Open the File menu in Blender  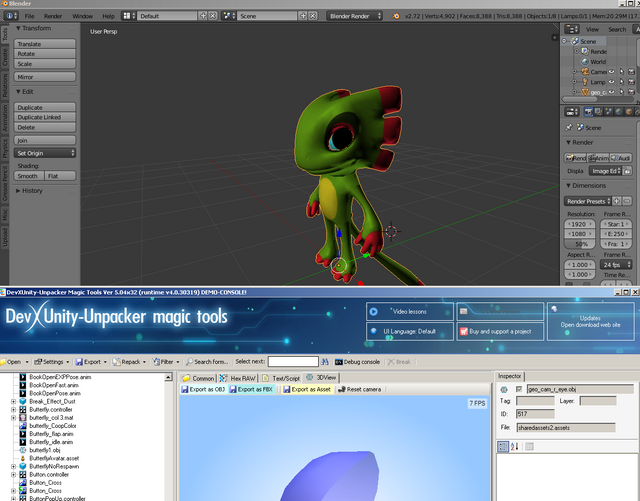(29, 16)
